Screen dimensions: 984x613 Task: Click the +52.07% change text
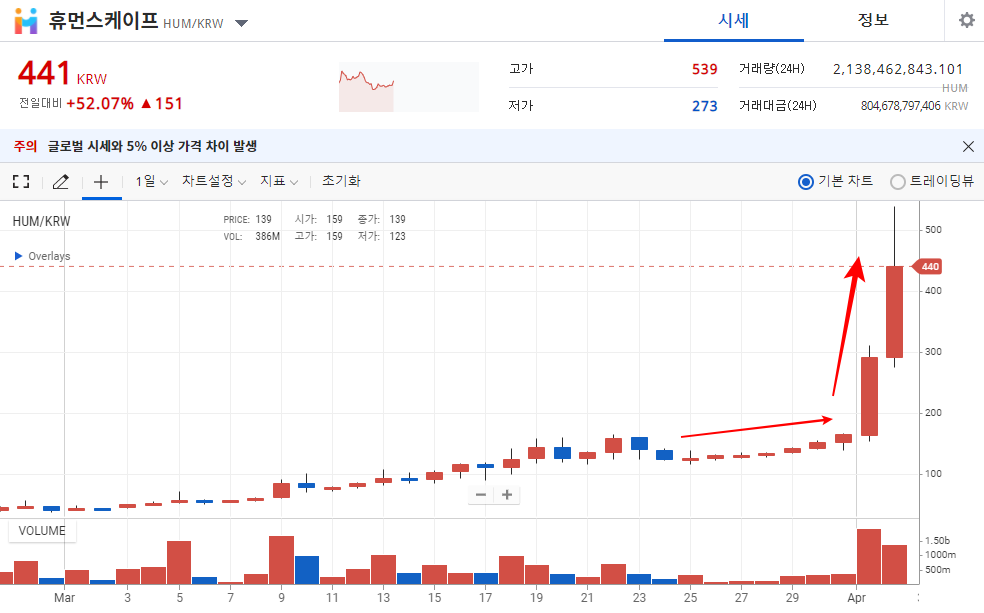(100, 104)
